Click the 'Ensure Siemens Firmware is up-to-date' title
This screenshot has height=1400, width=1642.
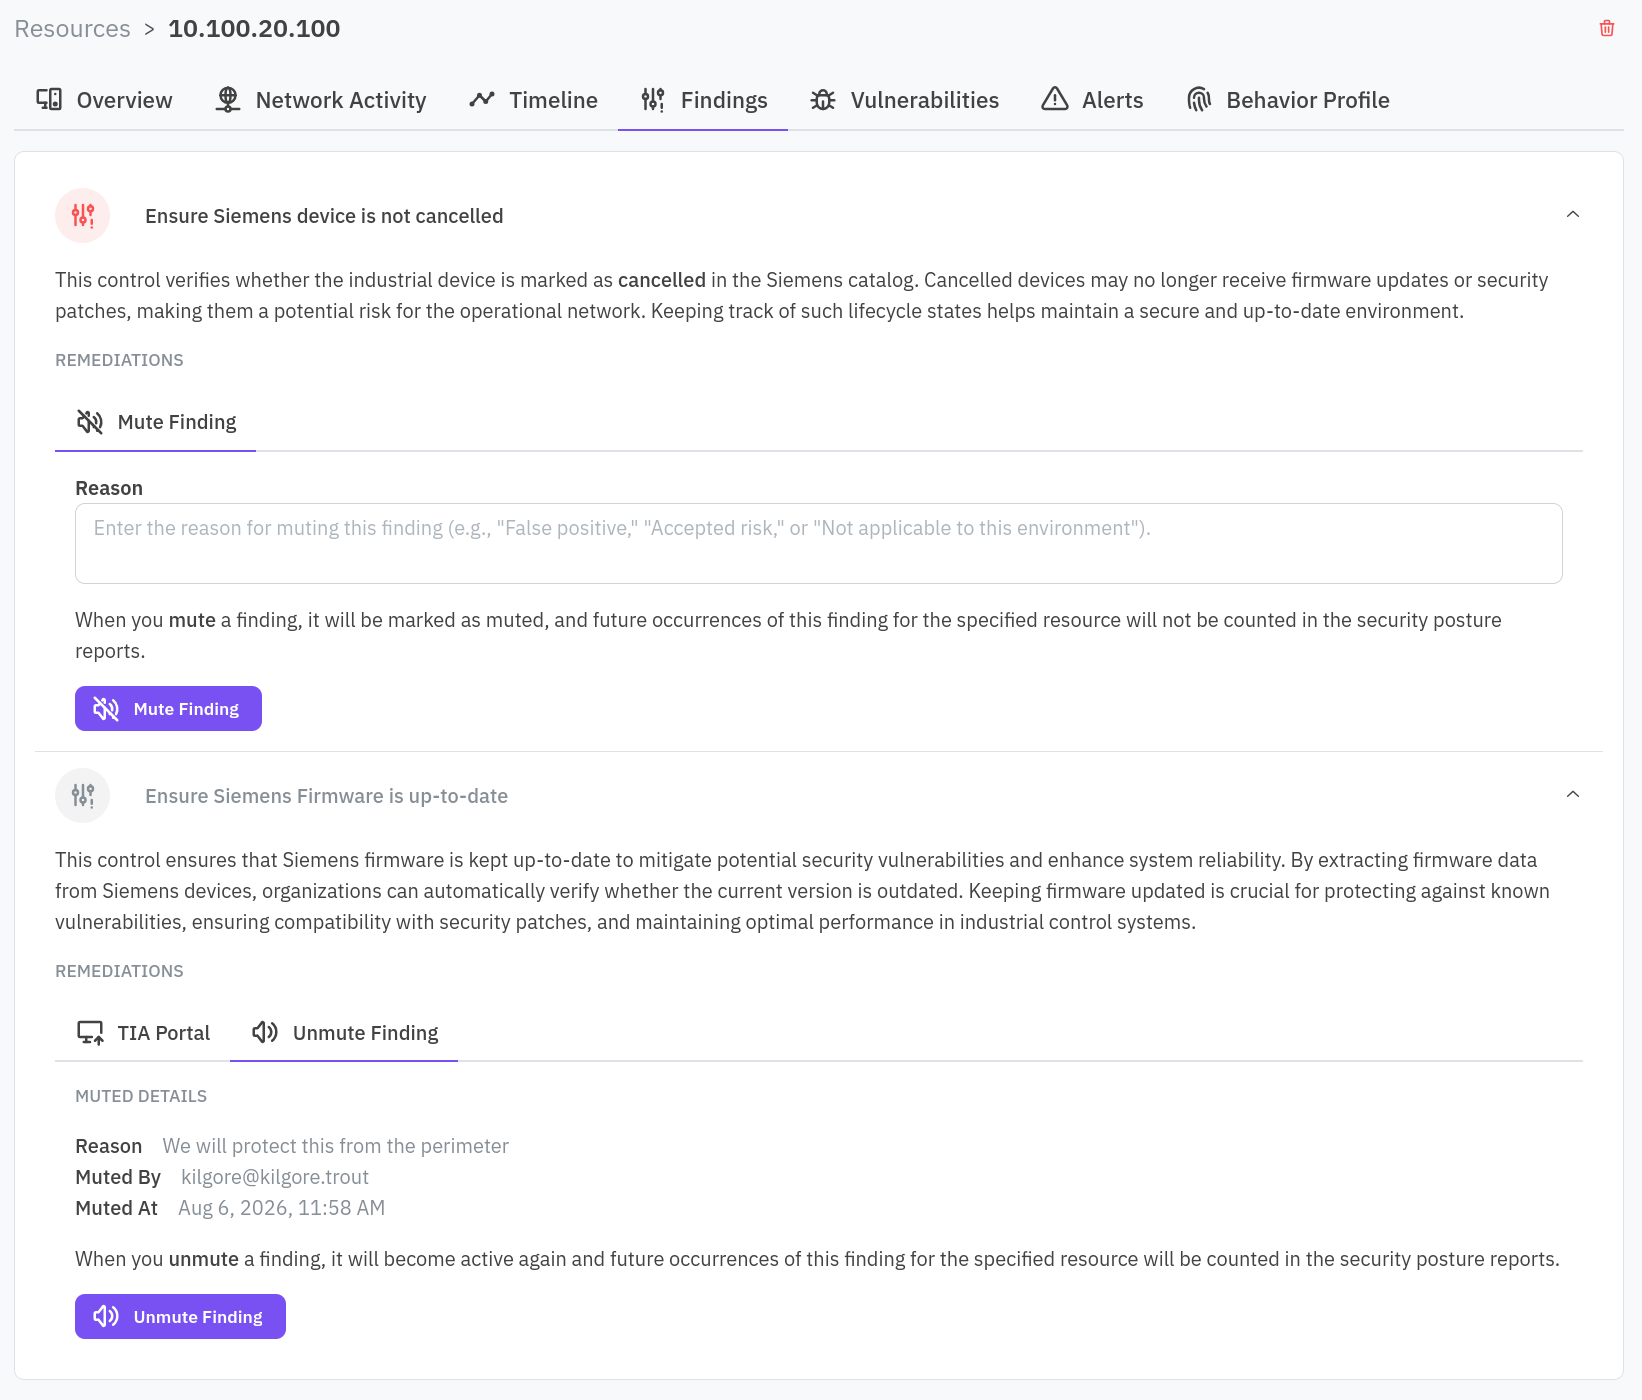pos(326,796)
